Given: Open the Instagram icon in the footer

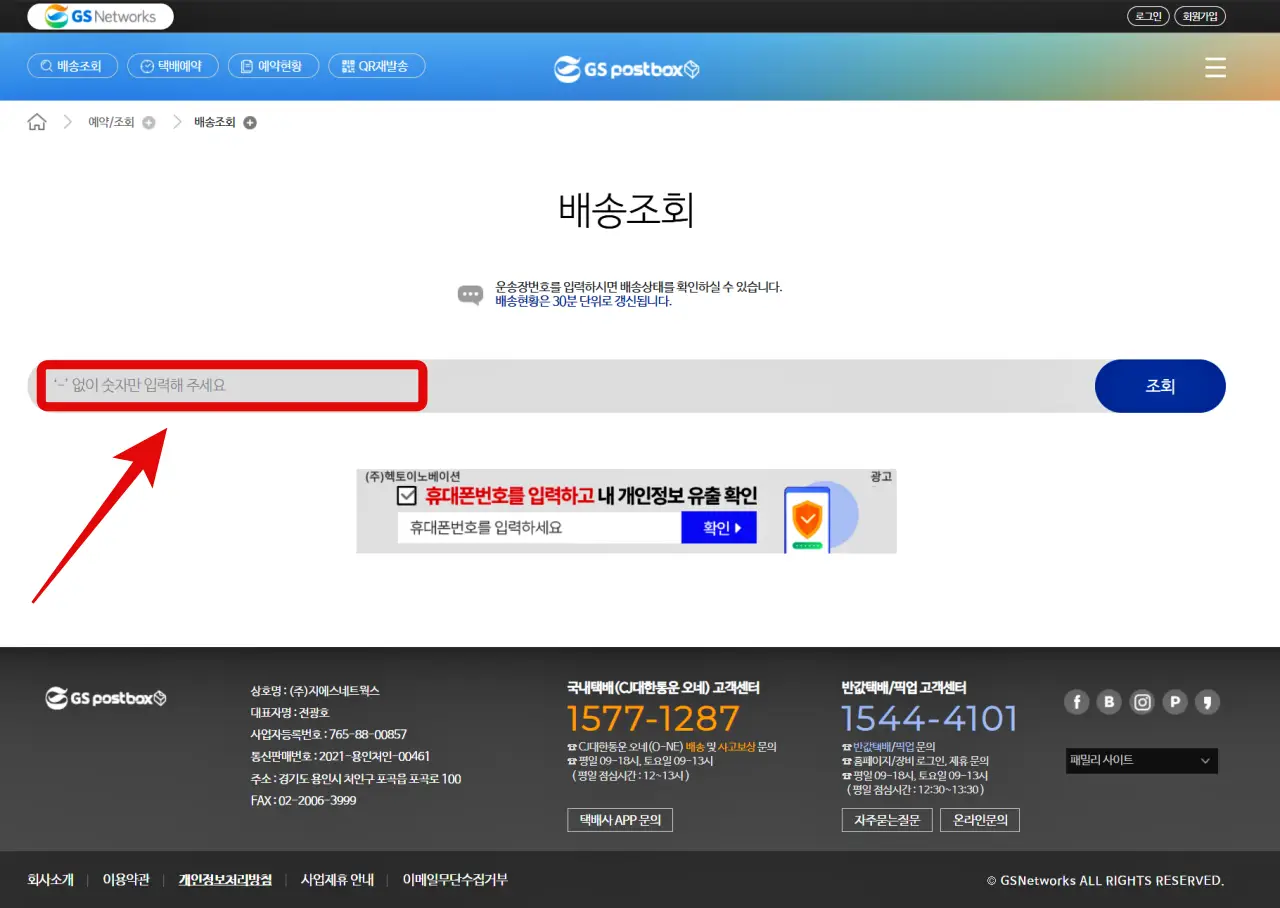Looking at the screenshot, I should (x=1142, y=702).
